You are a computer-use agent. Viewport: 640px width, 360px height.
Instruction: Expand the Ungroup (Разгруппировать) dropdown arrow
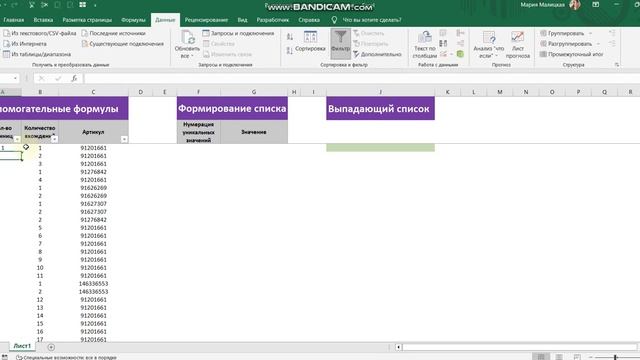598,44
